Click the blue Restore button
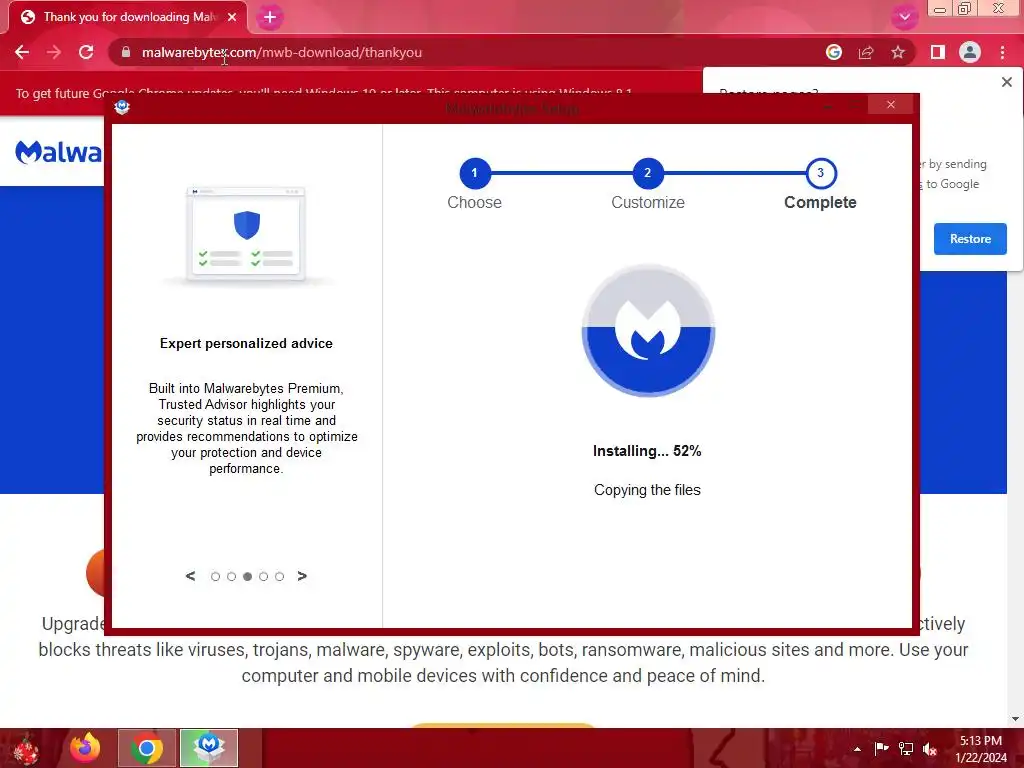Image resolution: width=1024 pixels, height=768 pixels. coord(970,239)
